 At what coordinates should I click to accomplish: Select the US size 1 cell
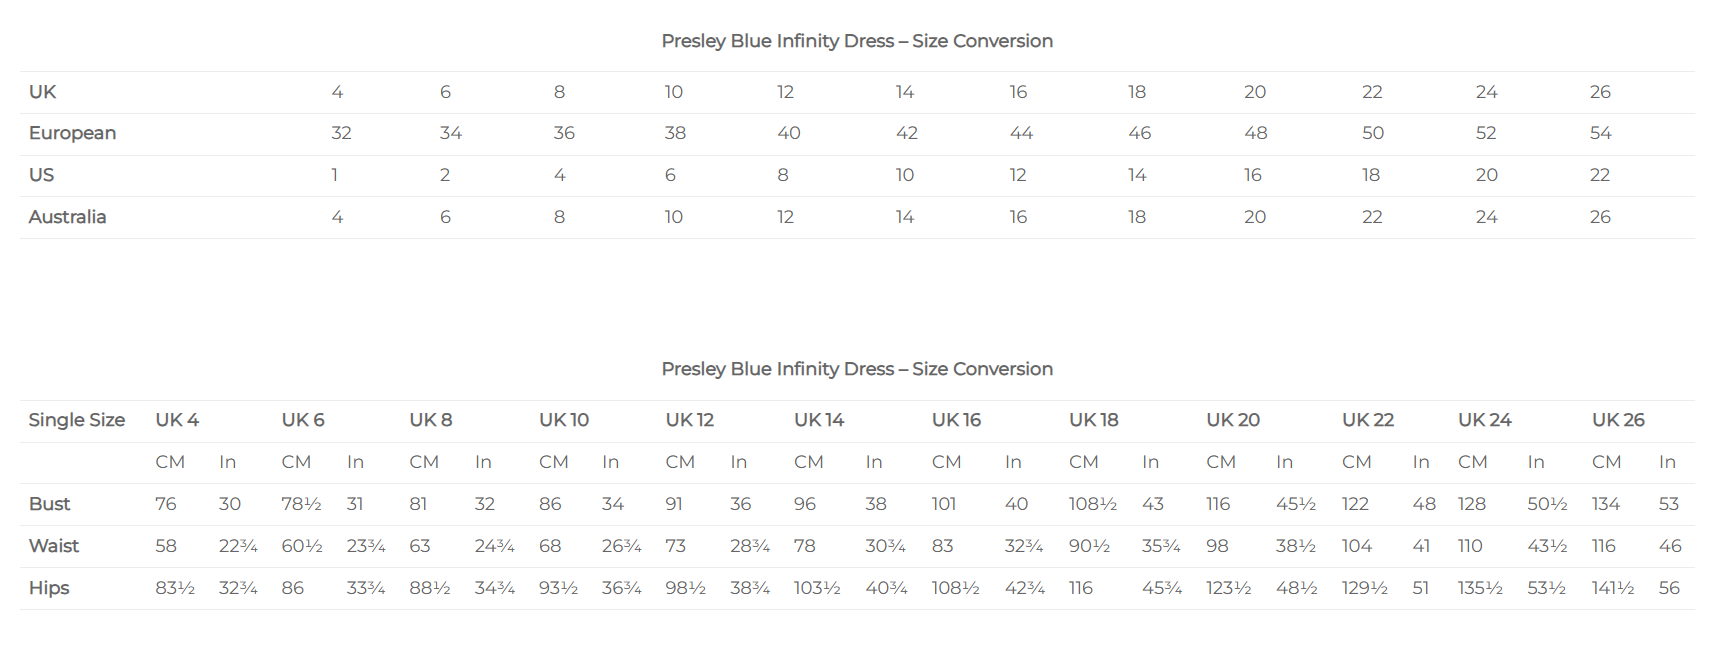click(x=334, y=175)
